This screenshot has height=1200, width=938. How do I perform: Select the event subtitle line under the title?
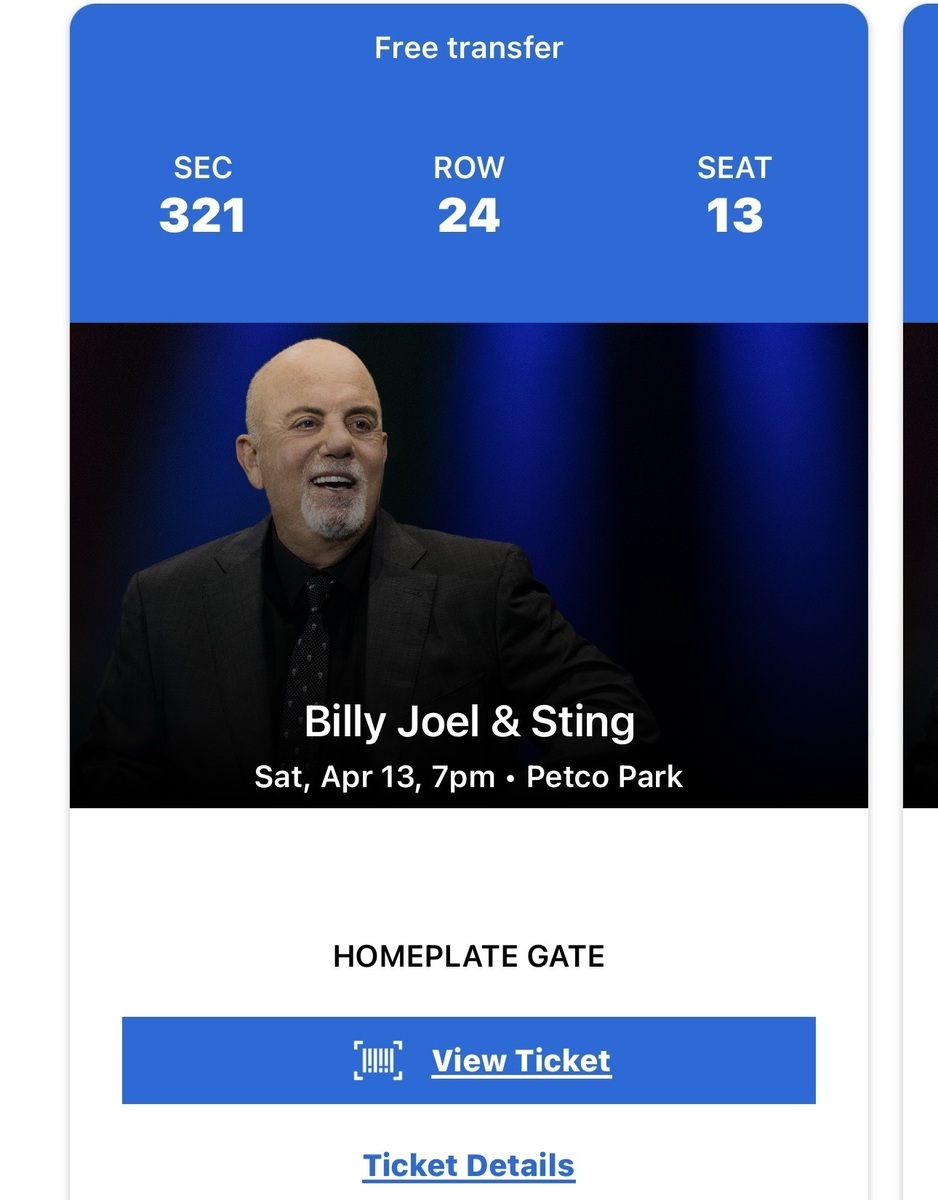[x=467, y=776]
